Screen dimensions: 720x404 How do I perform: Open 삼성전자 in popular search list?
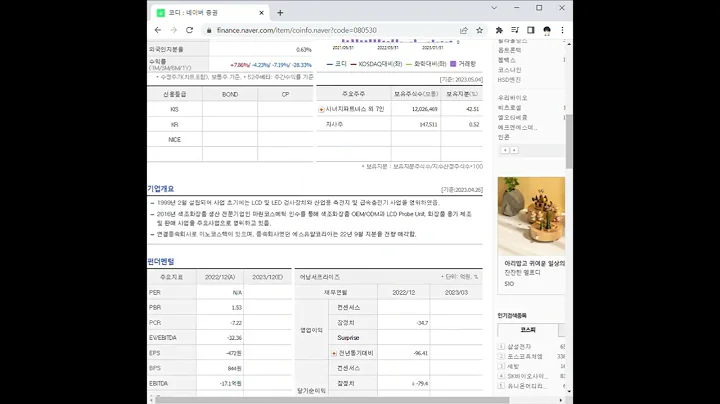click(x=519, y=347)
